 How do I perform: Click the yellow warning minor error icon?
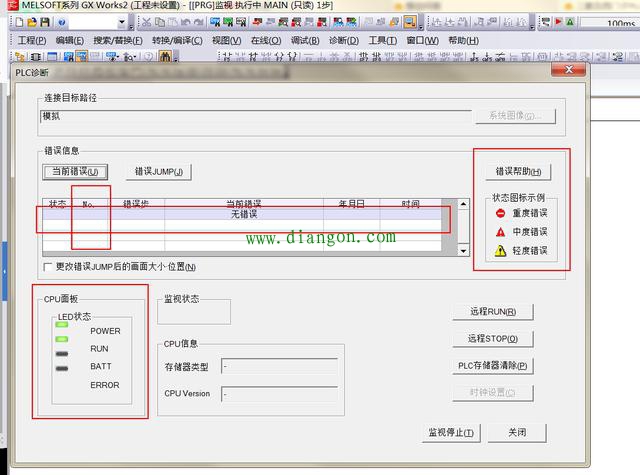[500, 251]
